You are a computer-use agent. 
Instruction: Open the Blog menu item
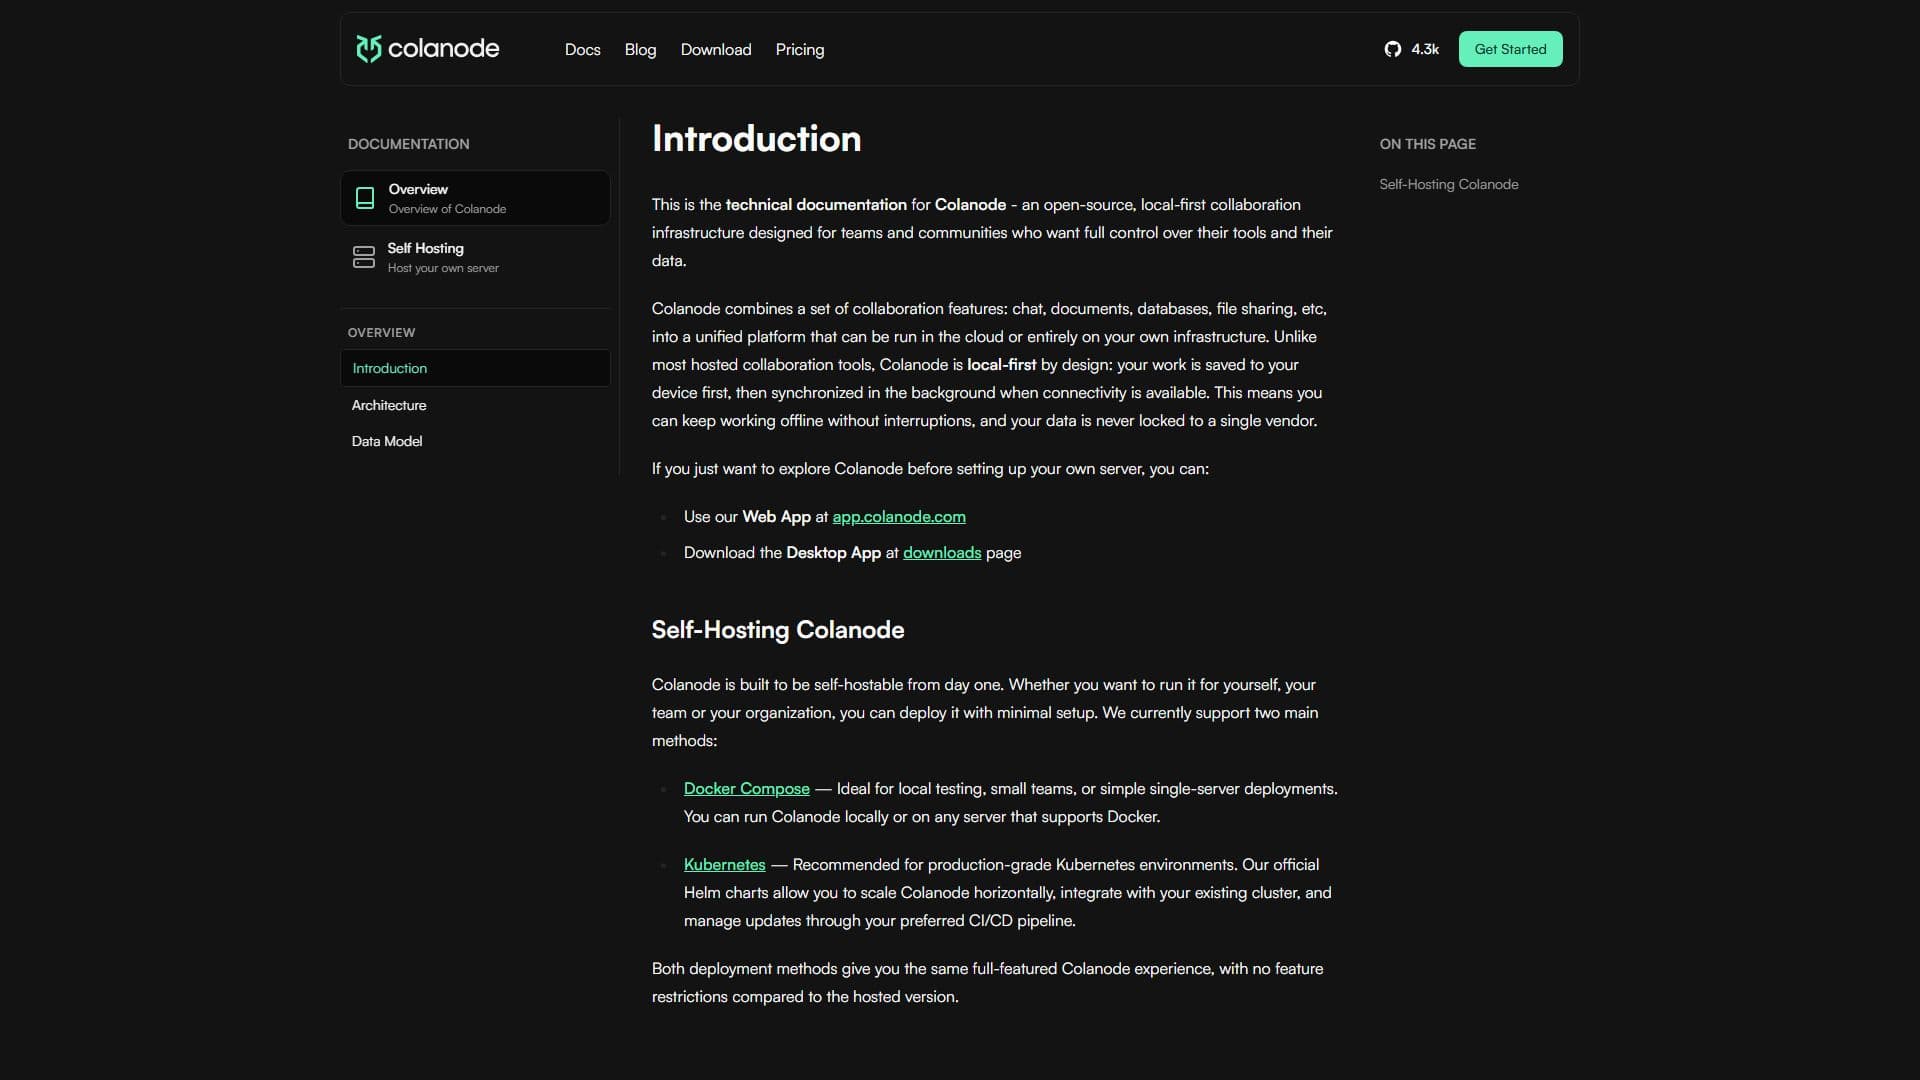(640, 49)
